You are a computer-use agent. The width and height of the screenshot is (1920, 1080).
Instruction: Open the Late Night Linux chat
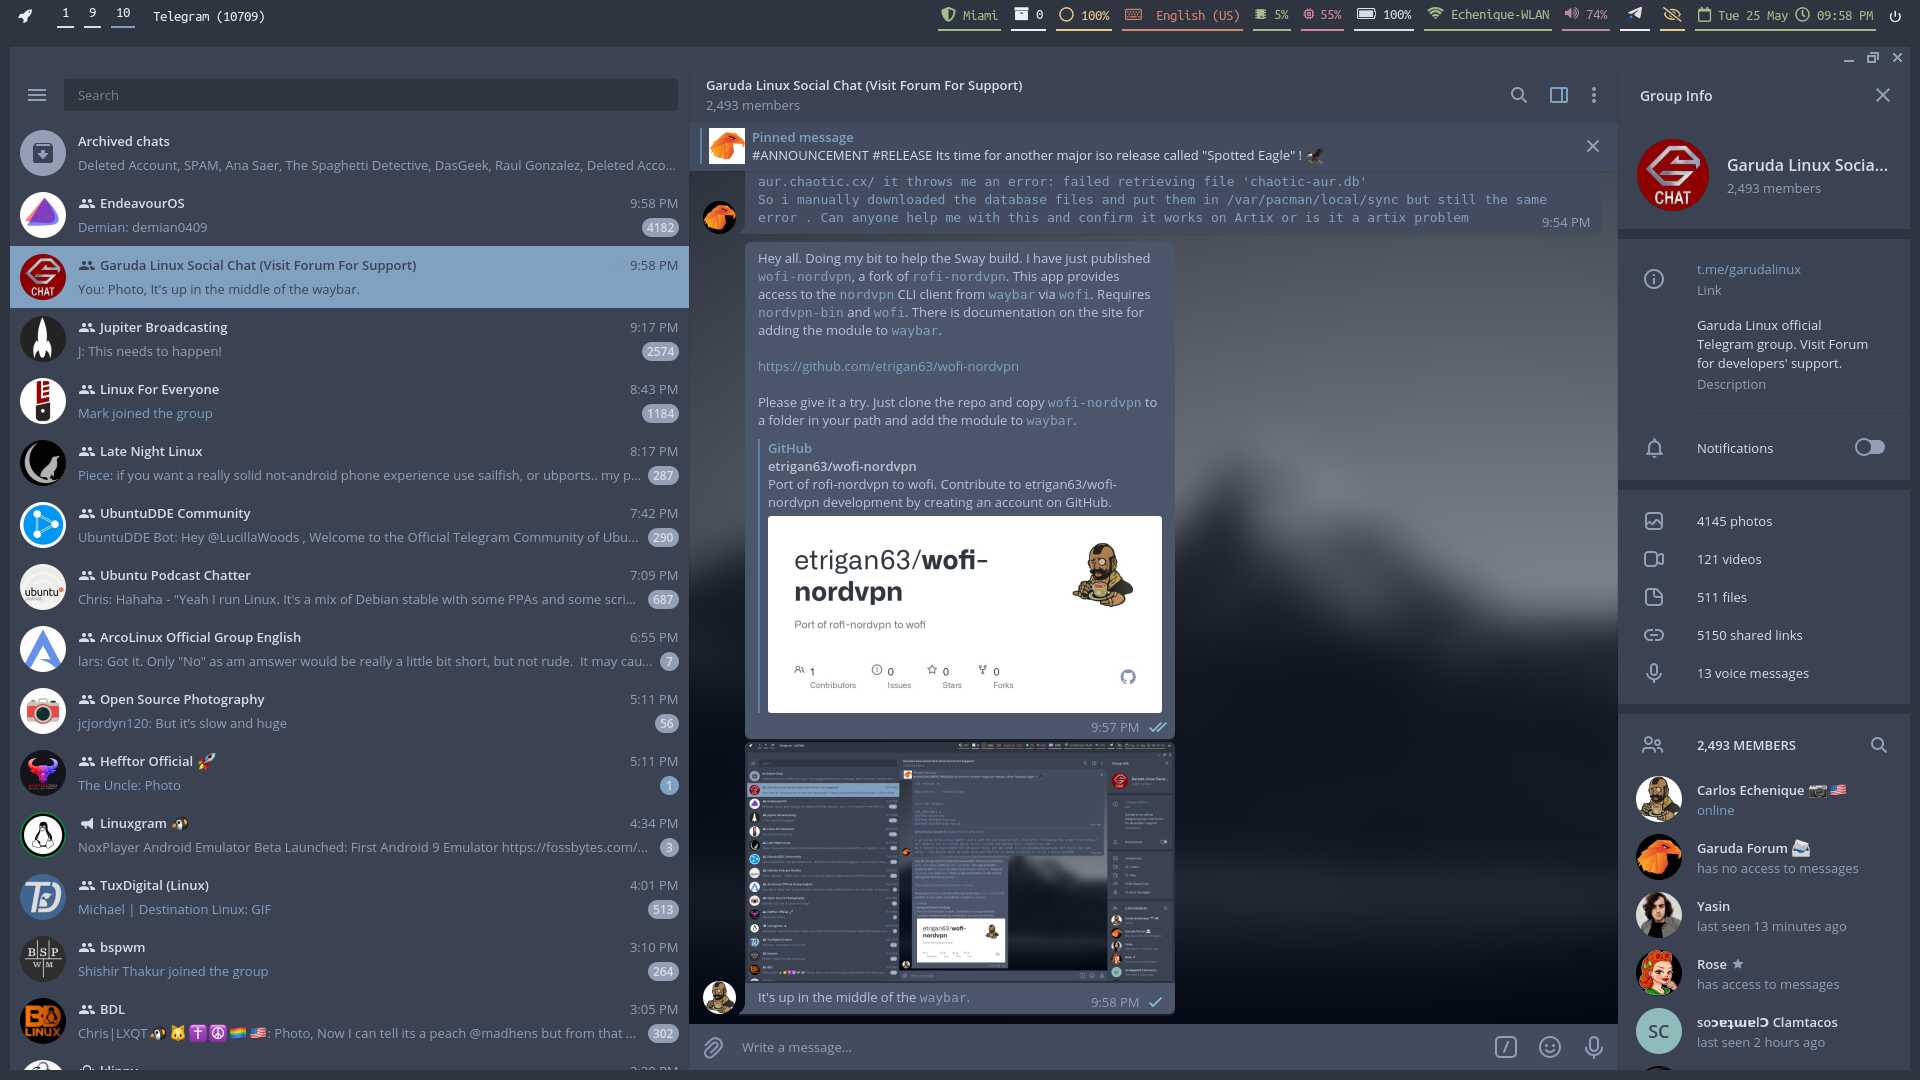tap(349, 463)
